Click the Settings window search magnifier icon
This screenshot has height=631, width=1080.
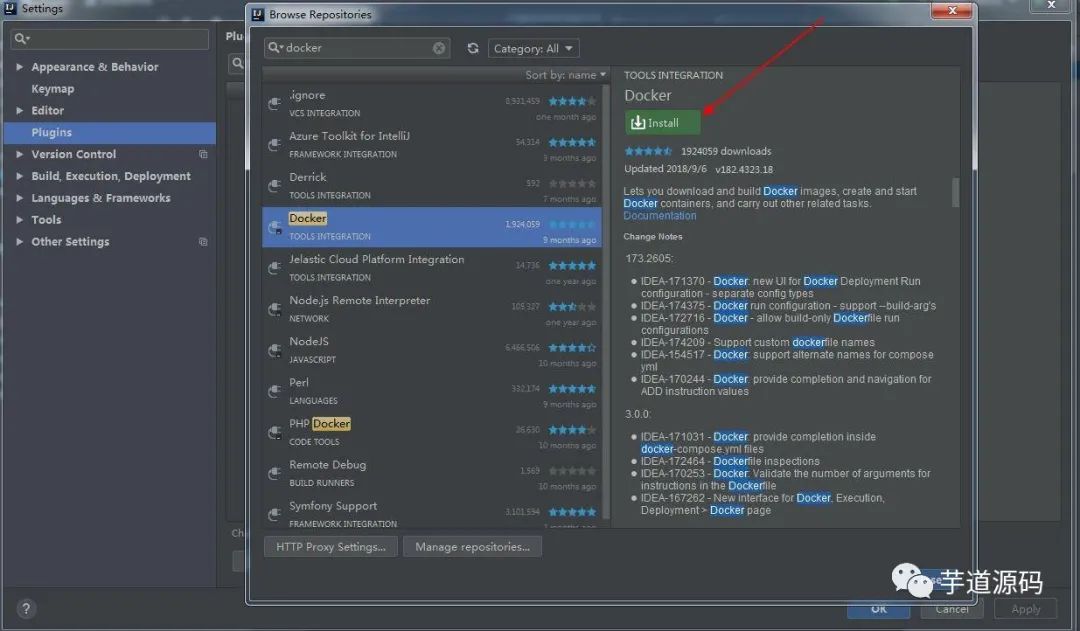pos(22,39)
